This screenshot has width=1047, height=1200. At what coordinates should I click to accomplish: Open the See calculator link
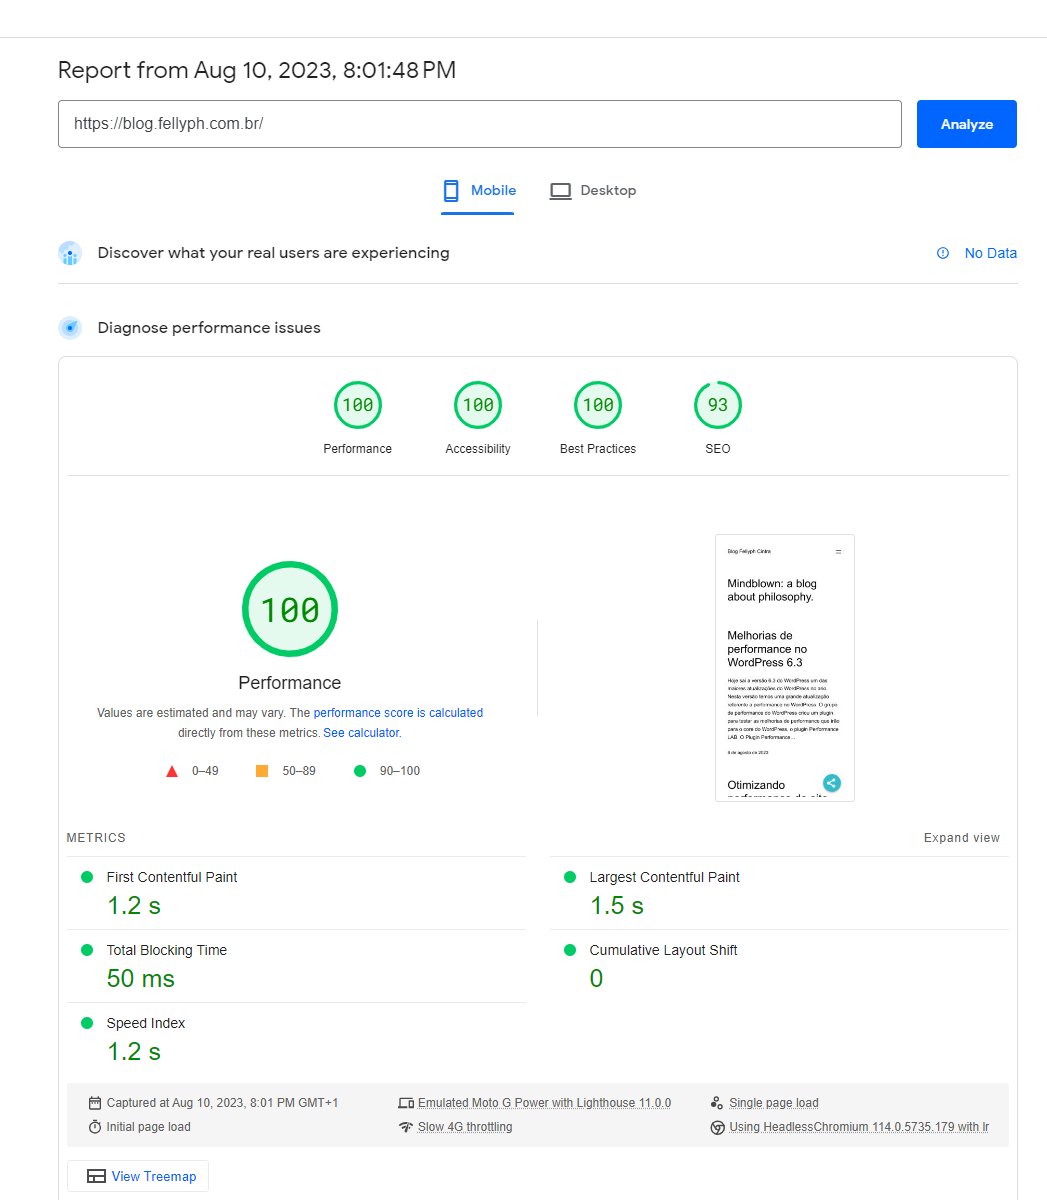coord(362,733)
